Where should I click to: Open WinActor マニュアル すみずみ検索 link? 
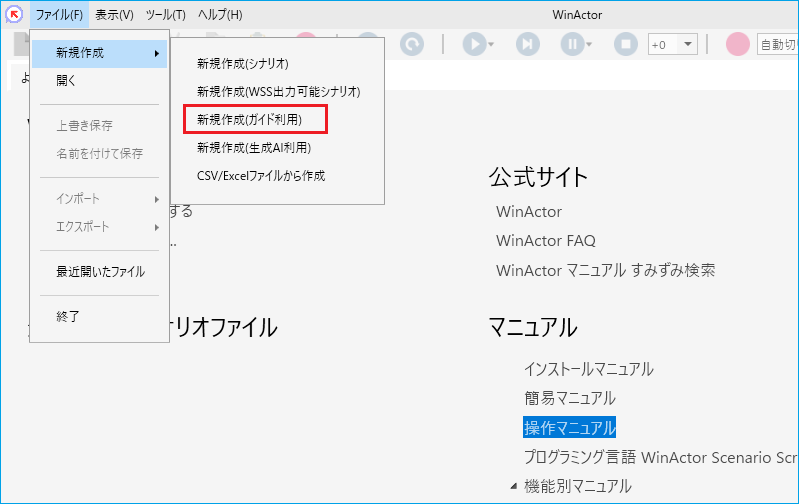coord(605,270)
